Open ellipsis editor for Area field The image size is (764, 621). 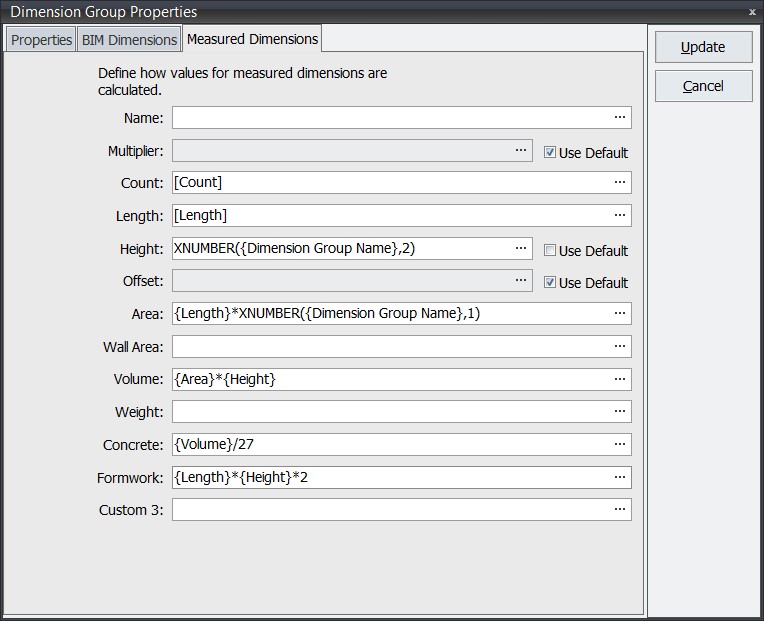(620, 313)
